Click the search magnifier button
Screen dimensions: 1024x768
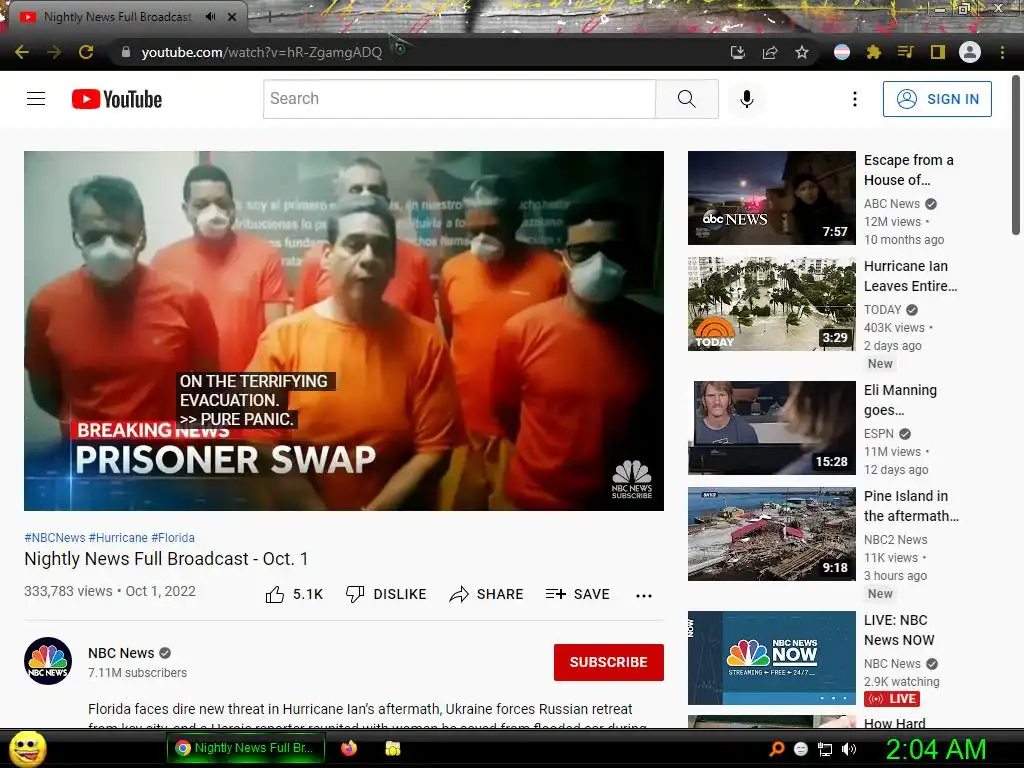coord(686,99)
